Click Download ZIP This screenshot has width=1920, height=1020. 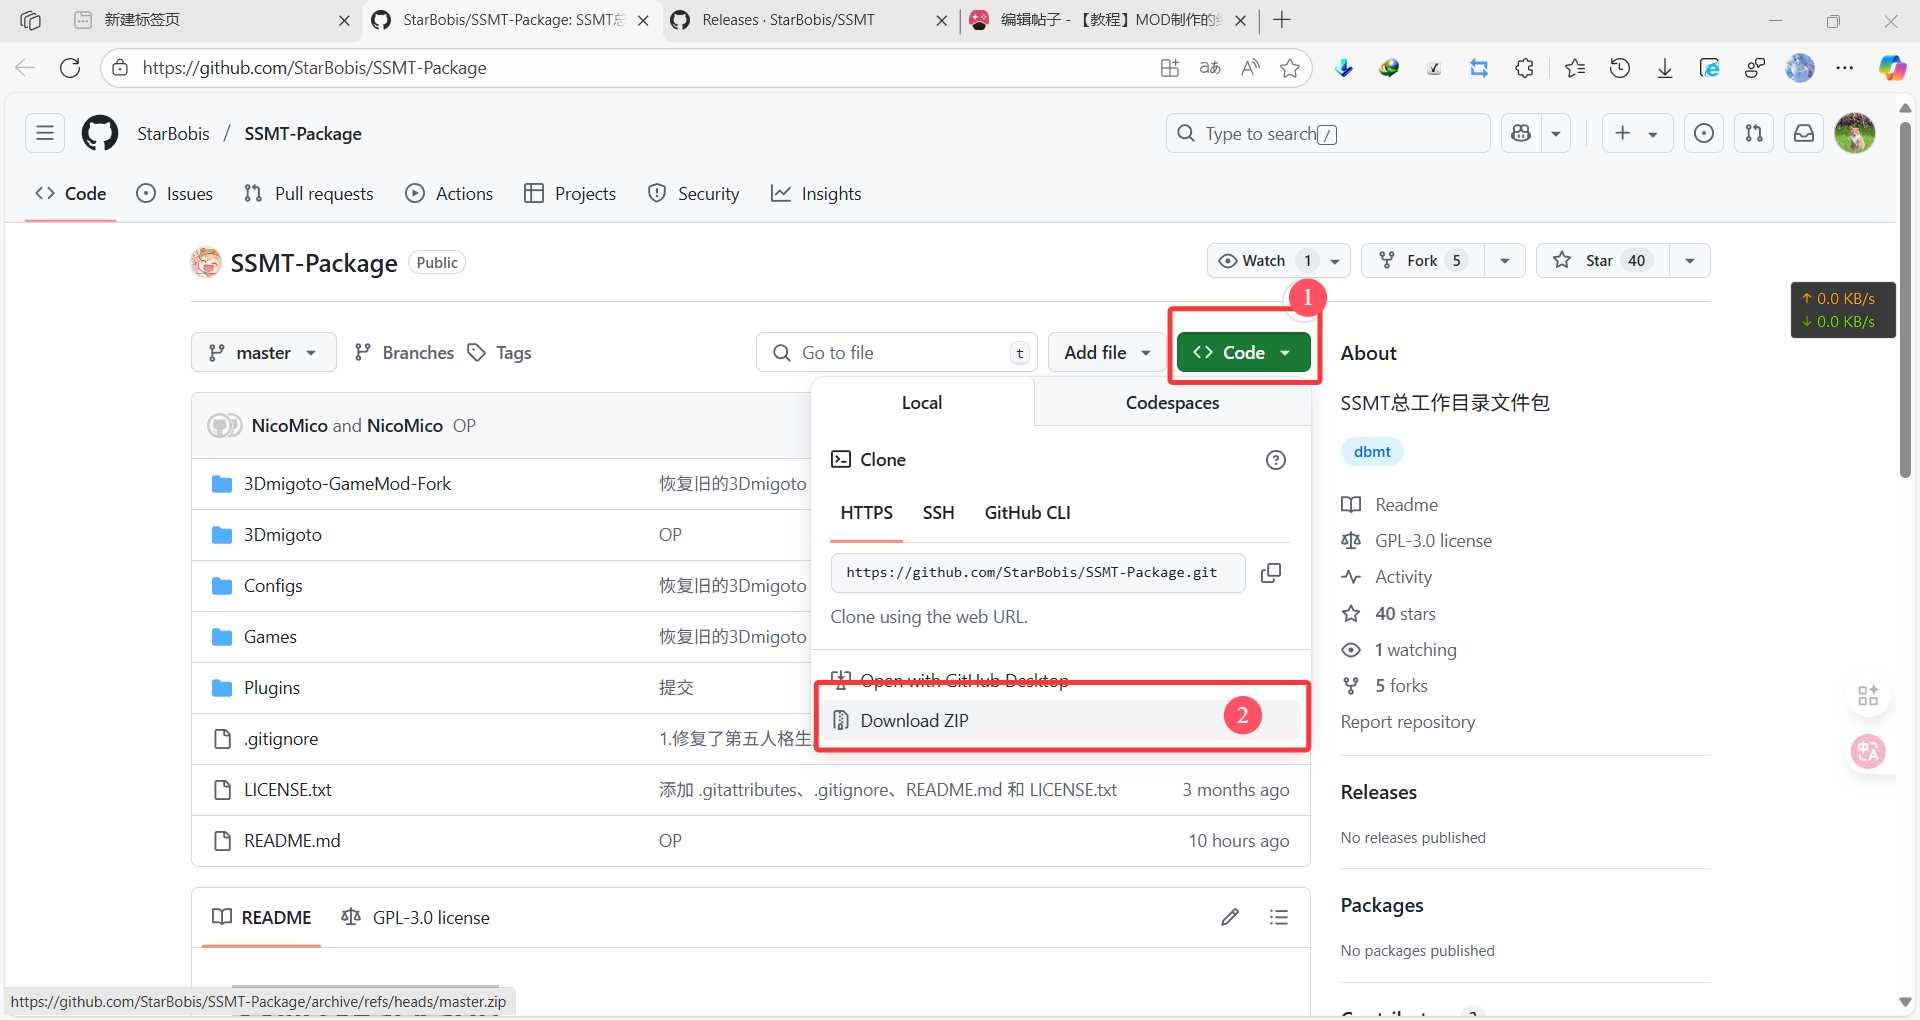pos(914,721)
